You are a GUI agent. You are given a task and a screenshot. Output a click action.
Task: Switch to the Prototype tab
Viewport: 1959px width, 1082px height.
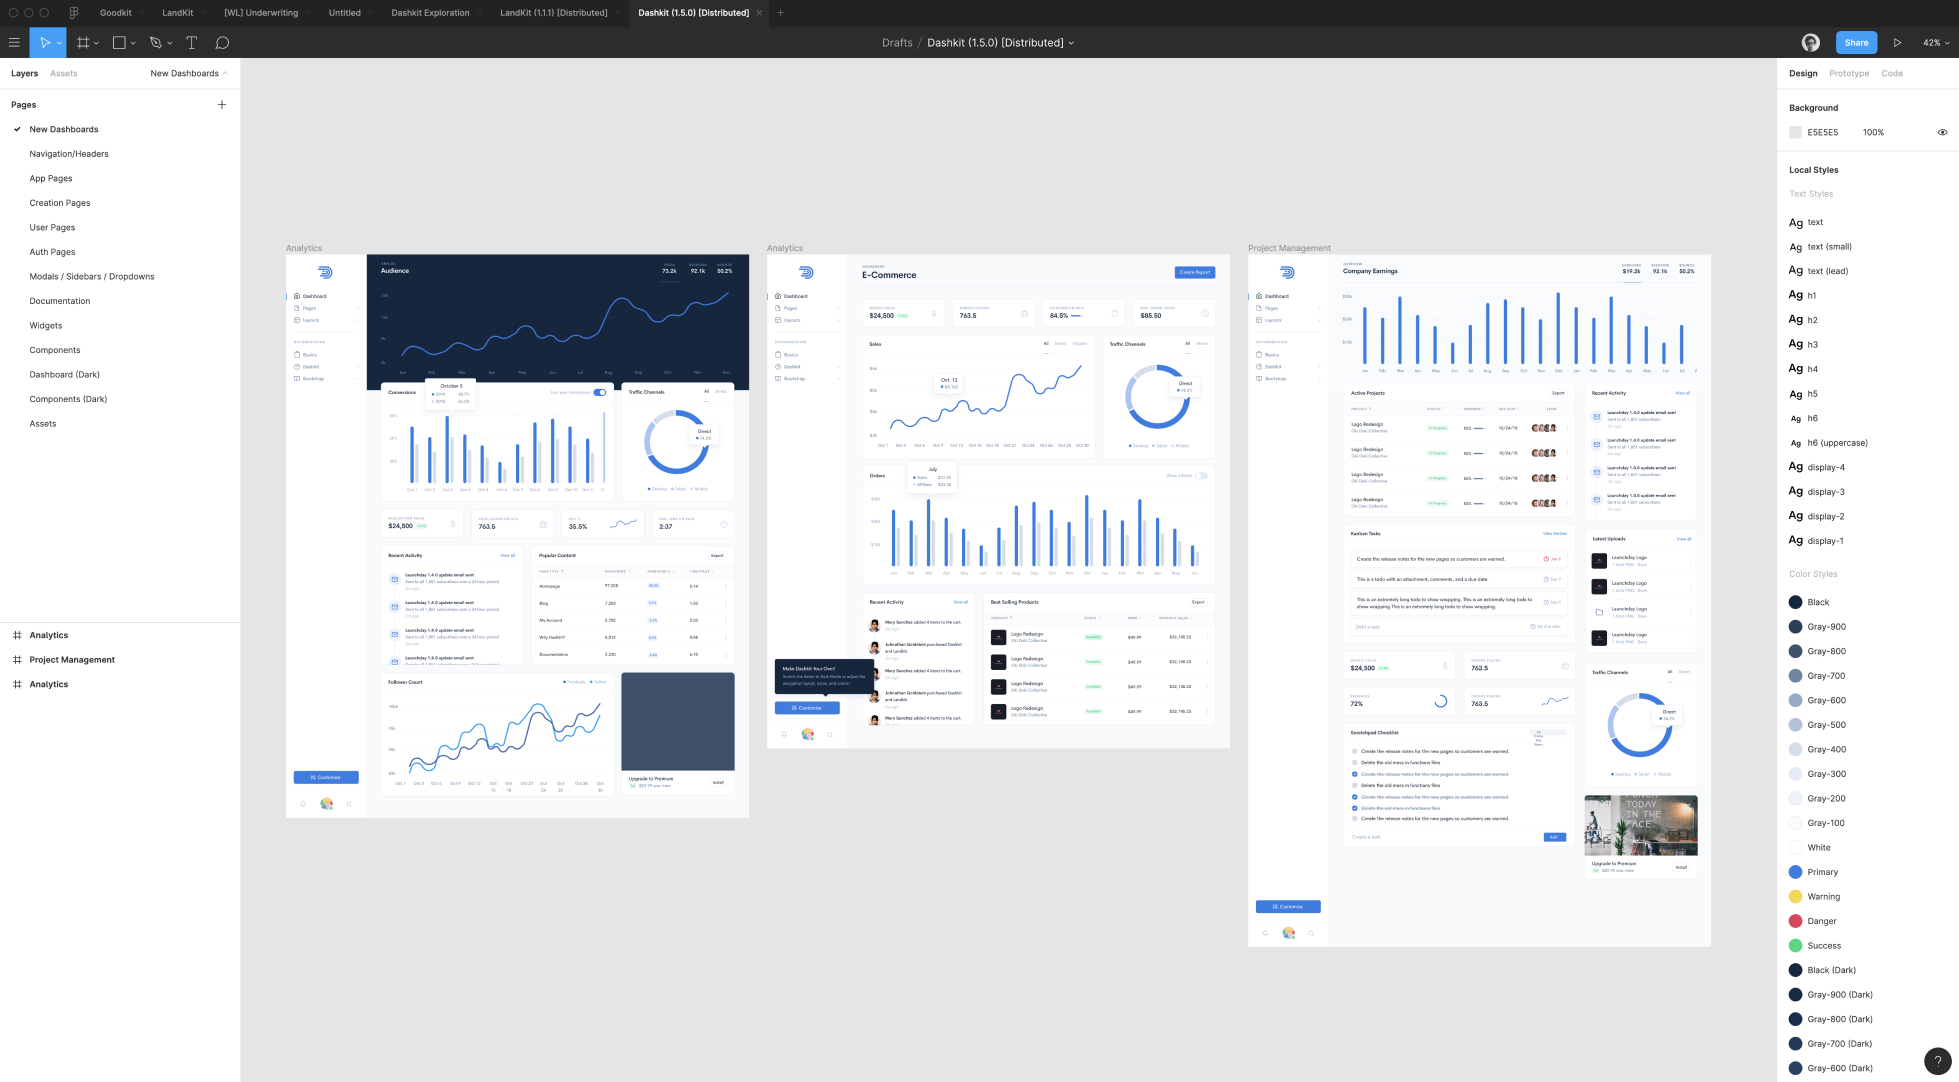click(1849, 73)
